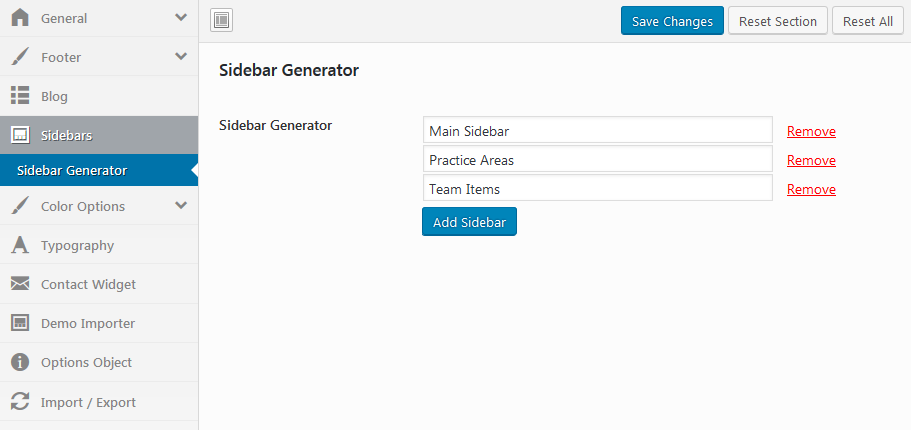911x430 pixels.
Task: Click the Demo Importer icon
Action: click(x=20, y=323)
